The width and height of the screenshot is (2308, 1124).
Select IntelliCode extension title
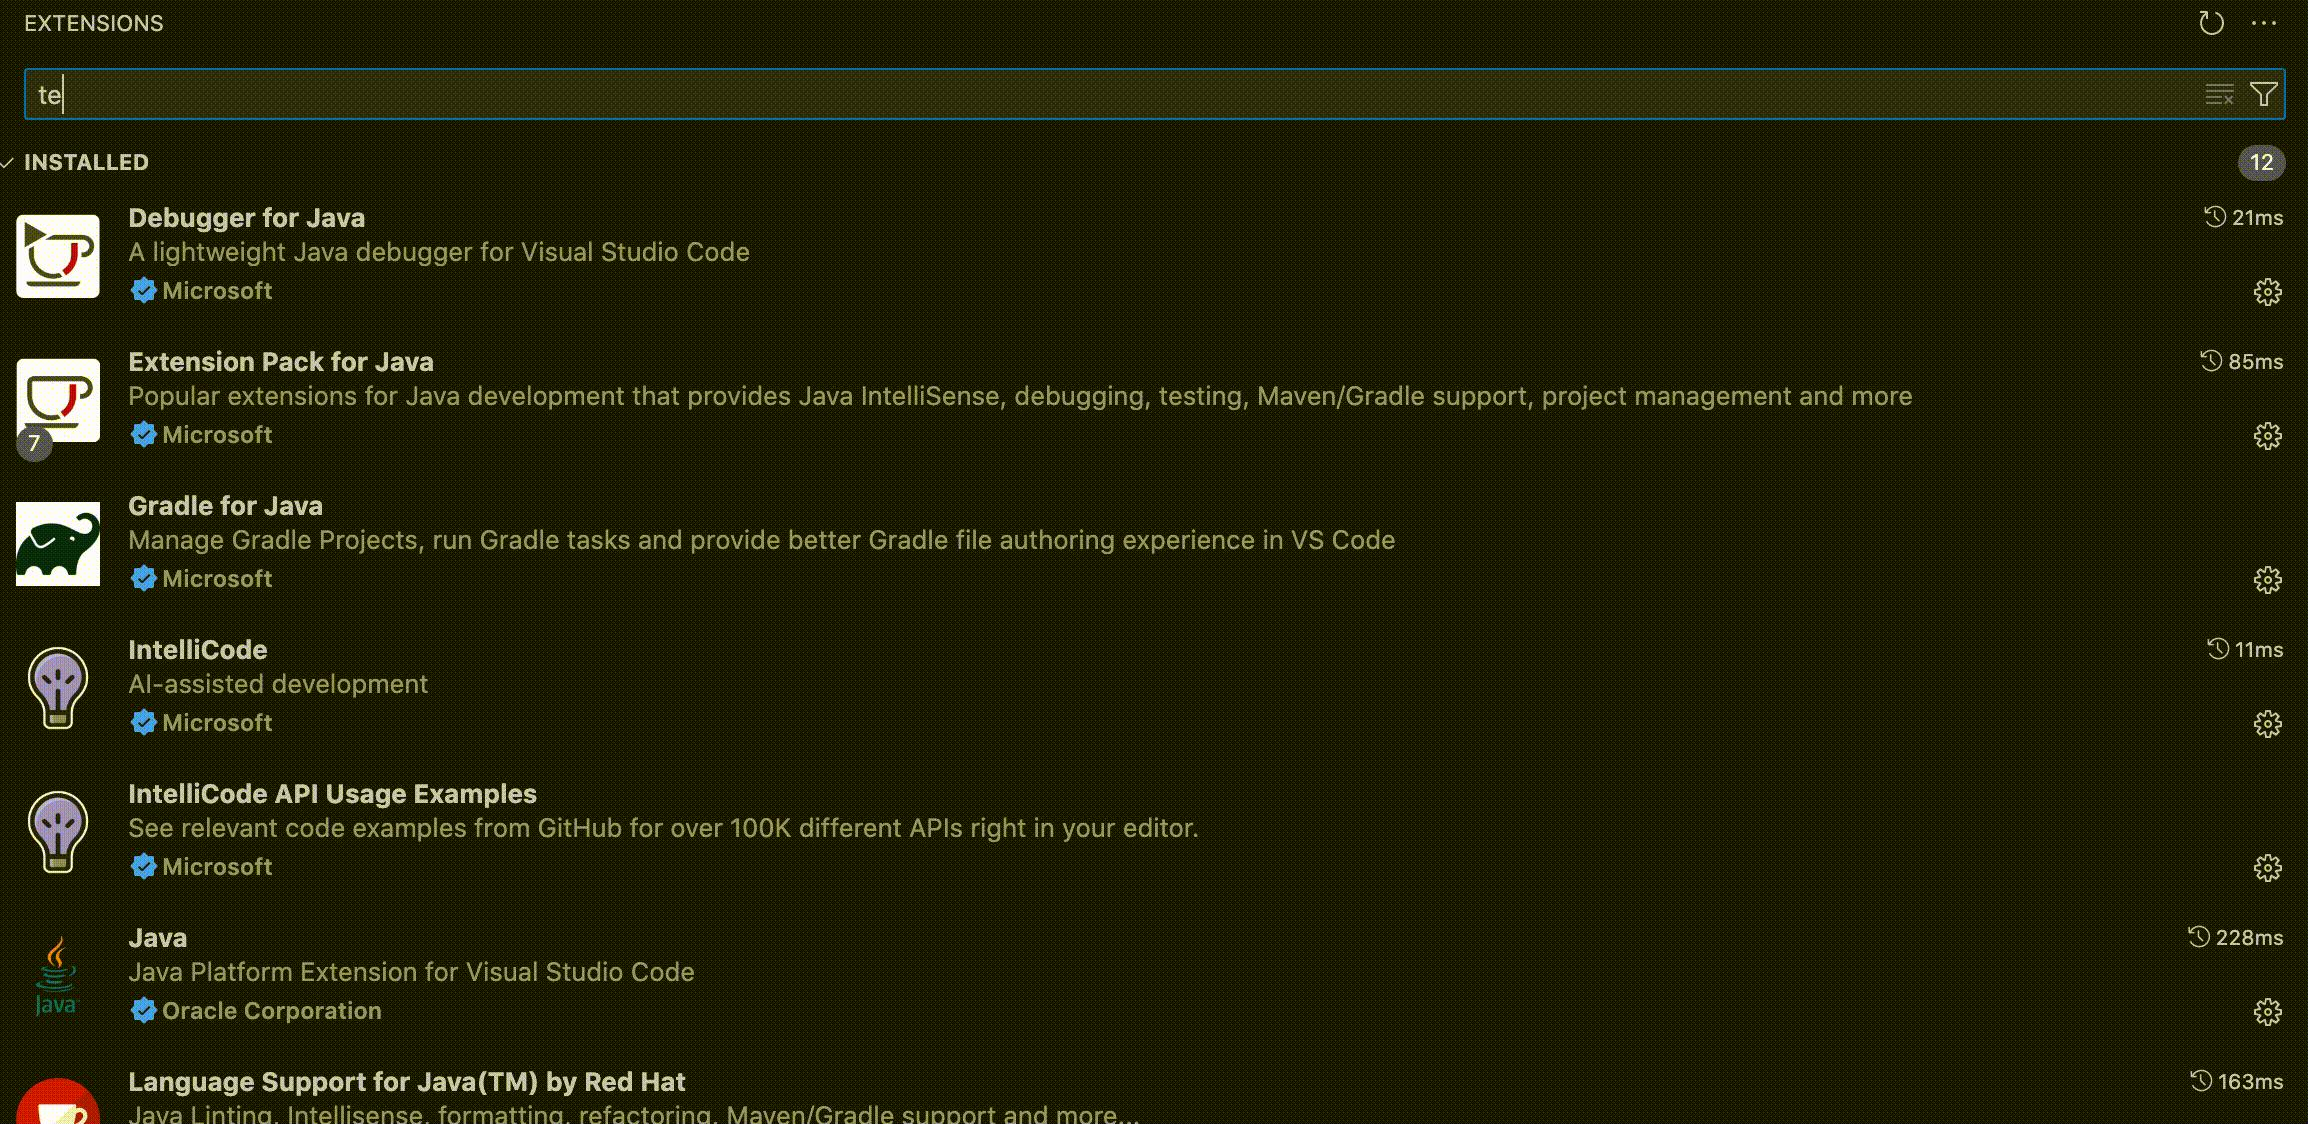coord(198,650)
